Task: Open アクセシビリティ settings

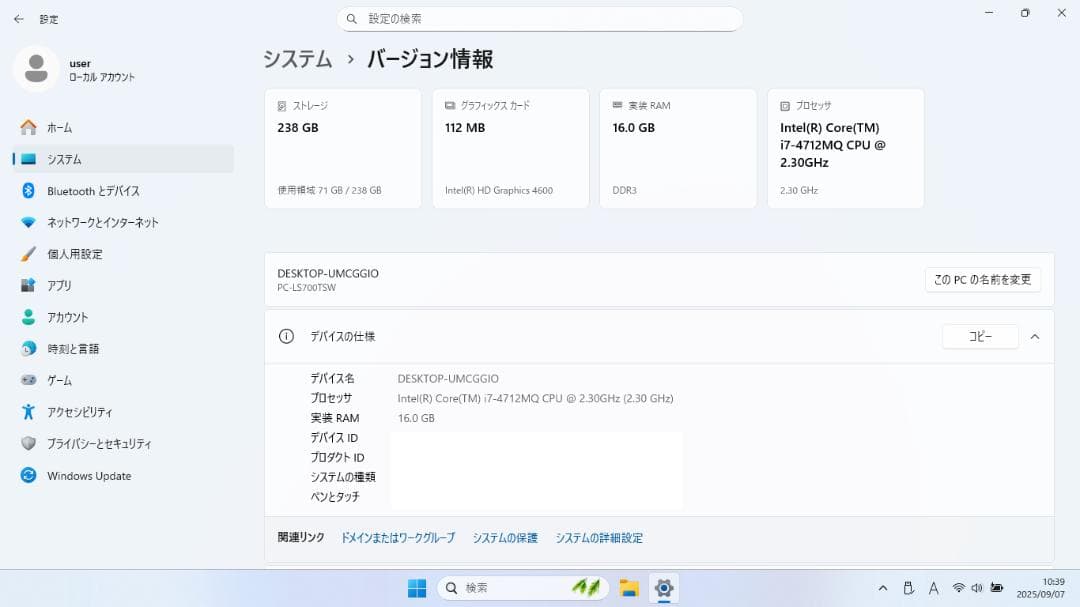Action: tap(84, 411)
